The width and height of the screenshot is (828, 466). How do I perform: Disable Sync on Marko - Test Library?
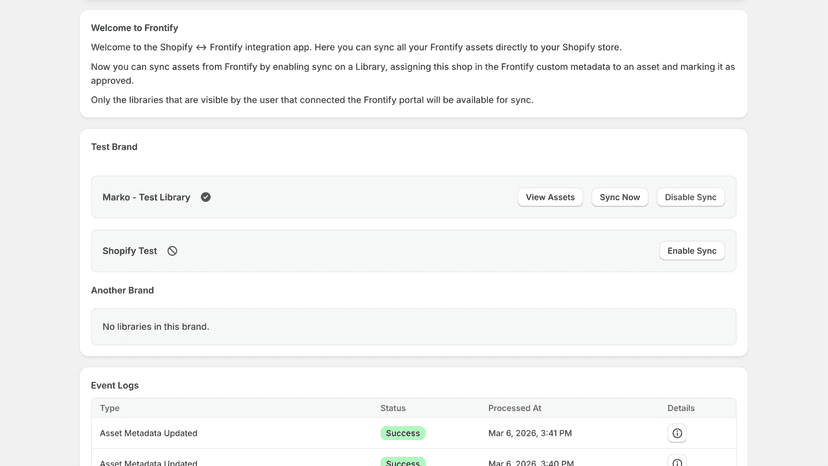[x=690, y=197]
